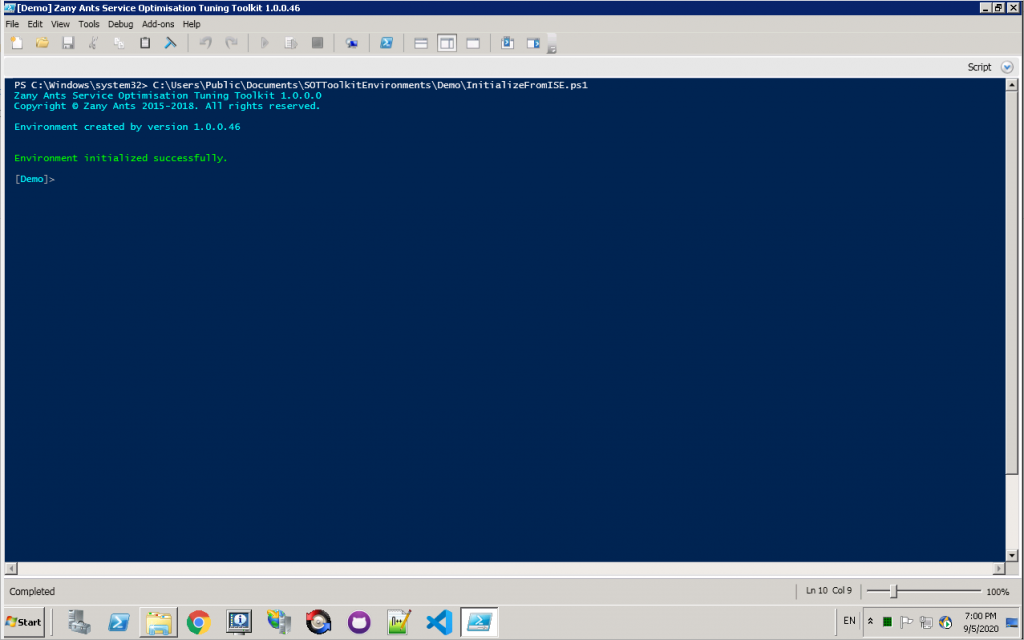Click 'Environment initialized successfully.' text

121,158
